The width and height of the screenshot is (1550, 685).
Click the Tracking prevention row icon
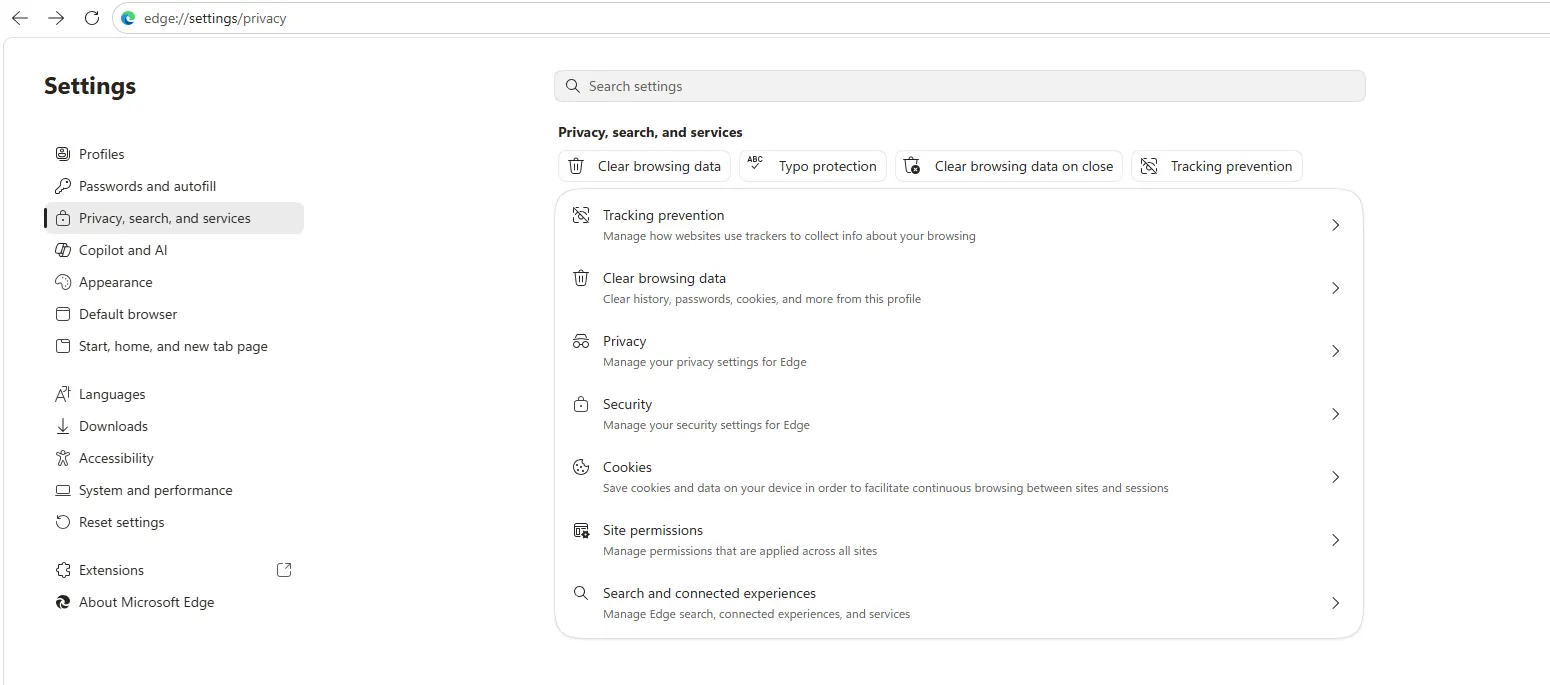click(581, 215)
